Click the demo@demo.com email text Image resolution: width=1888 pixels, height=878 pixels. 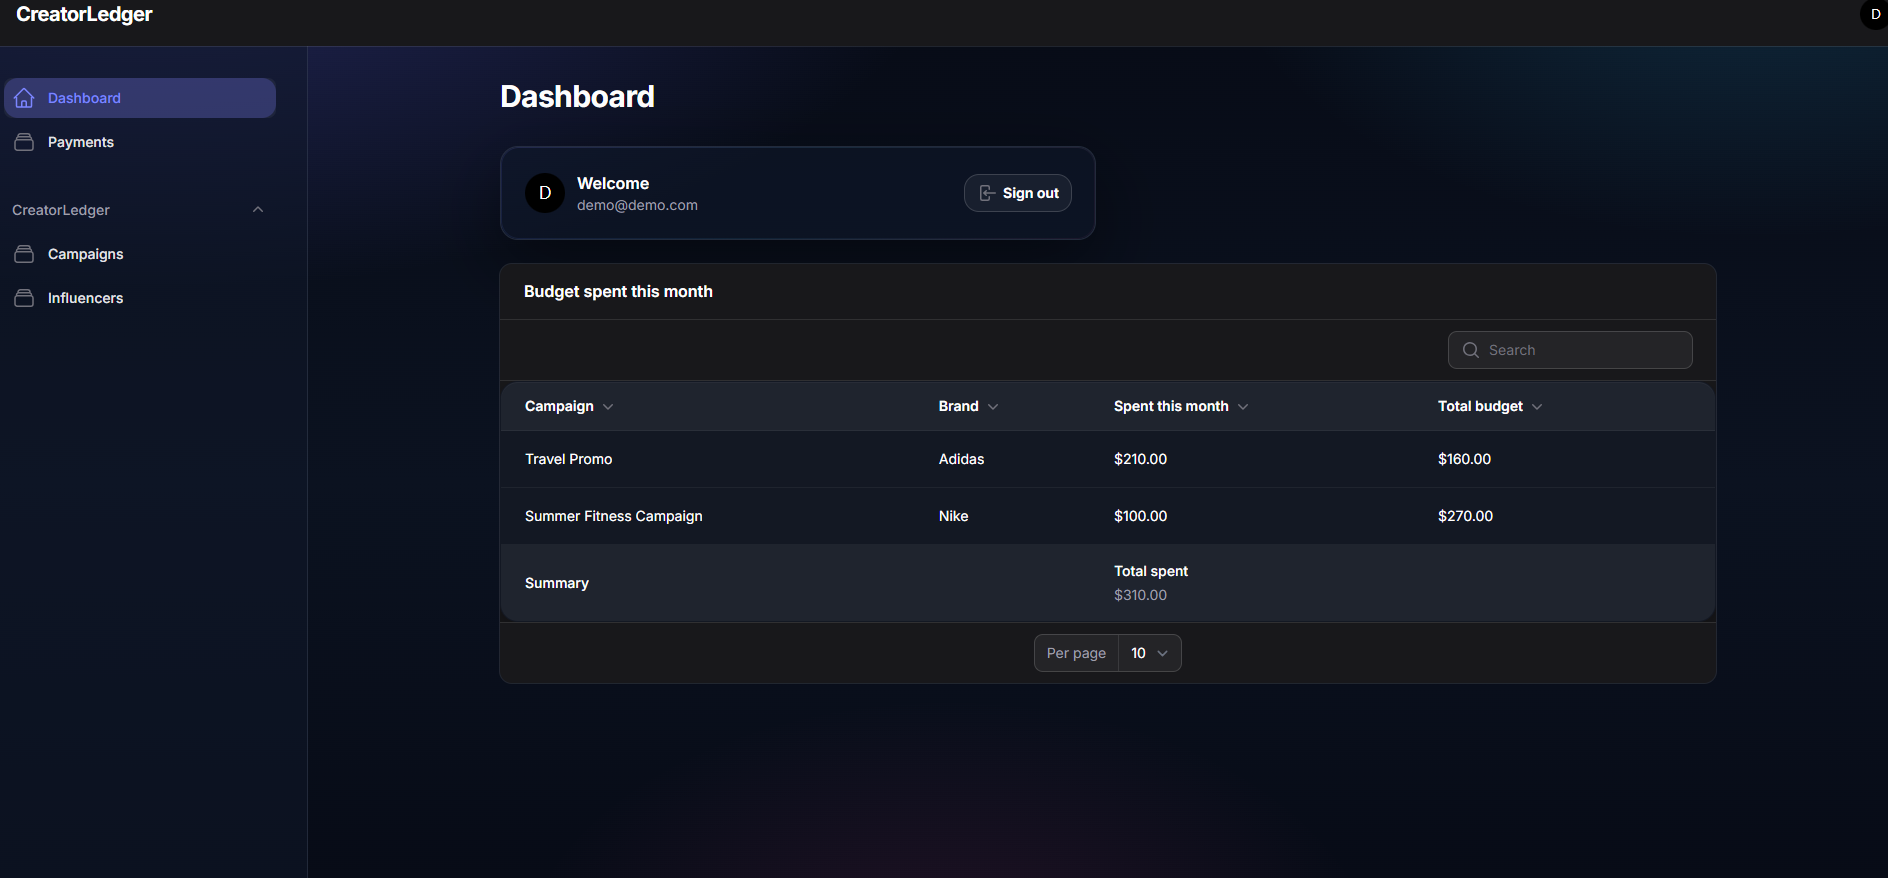click(x=637, y=205)
